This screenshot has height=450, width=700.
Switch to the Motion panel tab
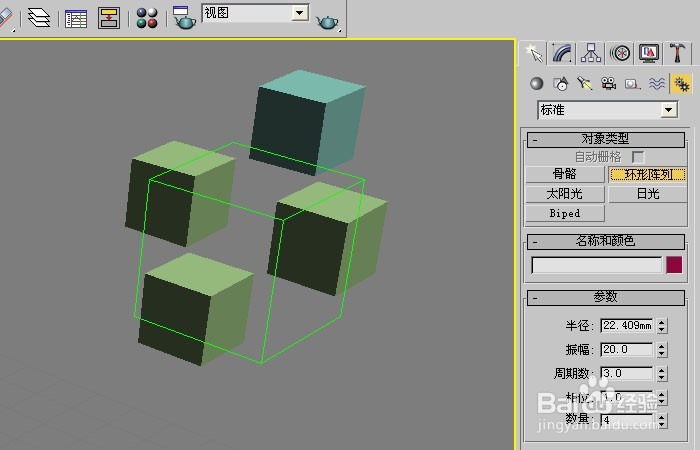[620, 53]
